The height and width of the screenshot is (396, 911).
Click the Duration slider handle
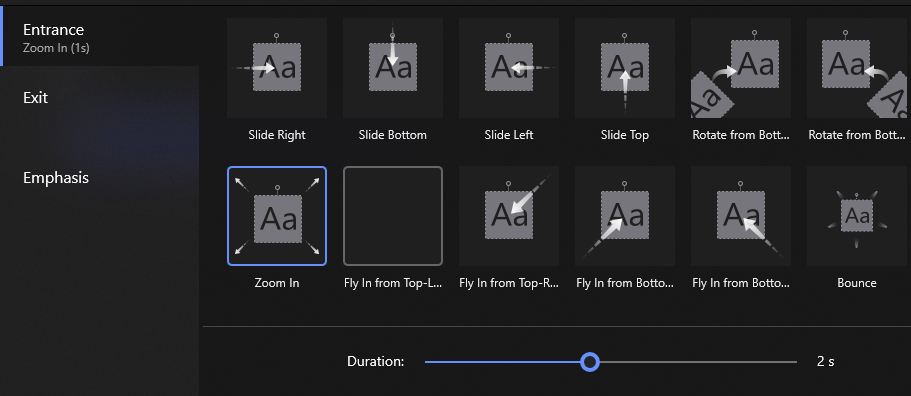590,362
